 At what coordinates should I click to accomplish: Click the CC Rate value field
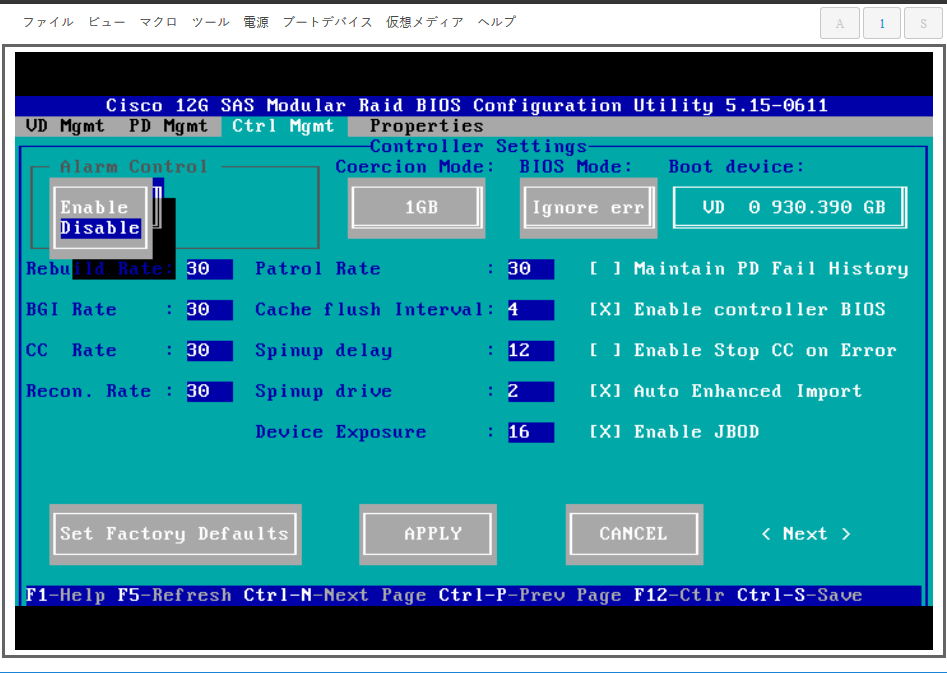click(x=209, y=350)
